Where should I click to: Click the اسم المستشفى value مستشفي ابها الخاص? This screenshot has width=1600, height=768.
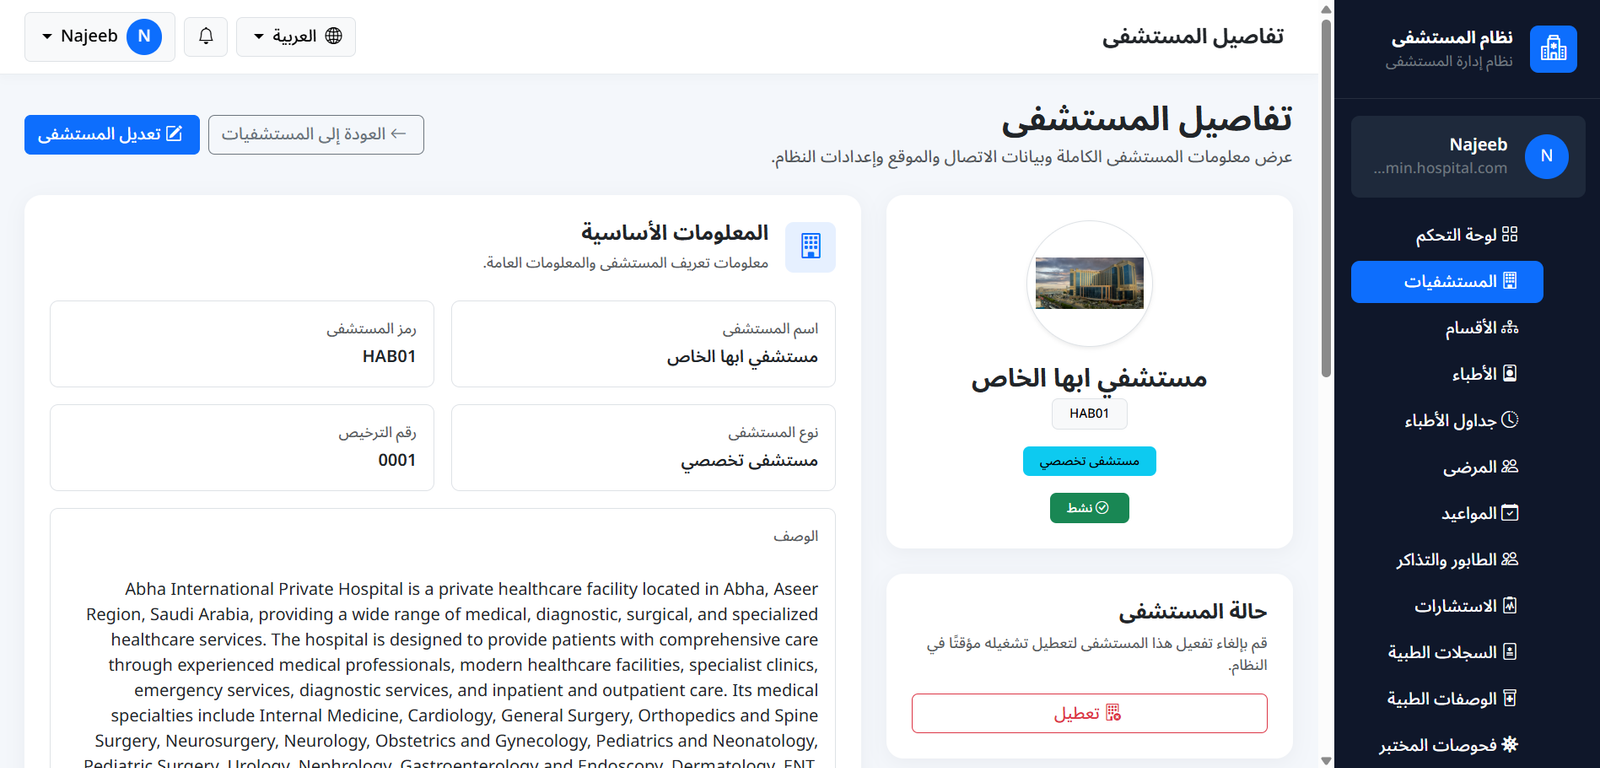pyautogui.click(x=743, y=357)
